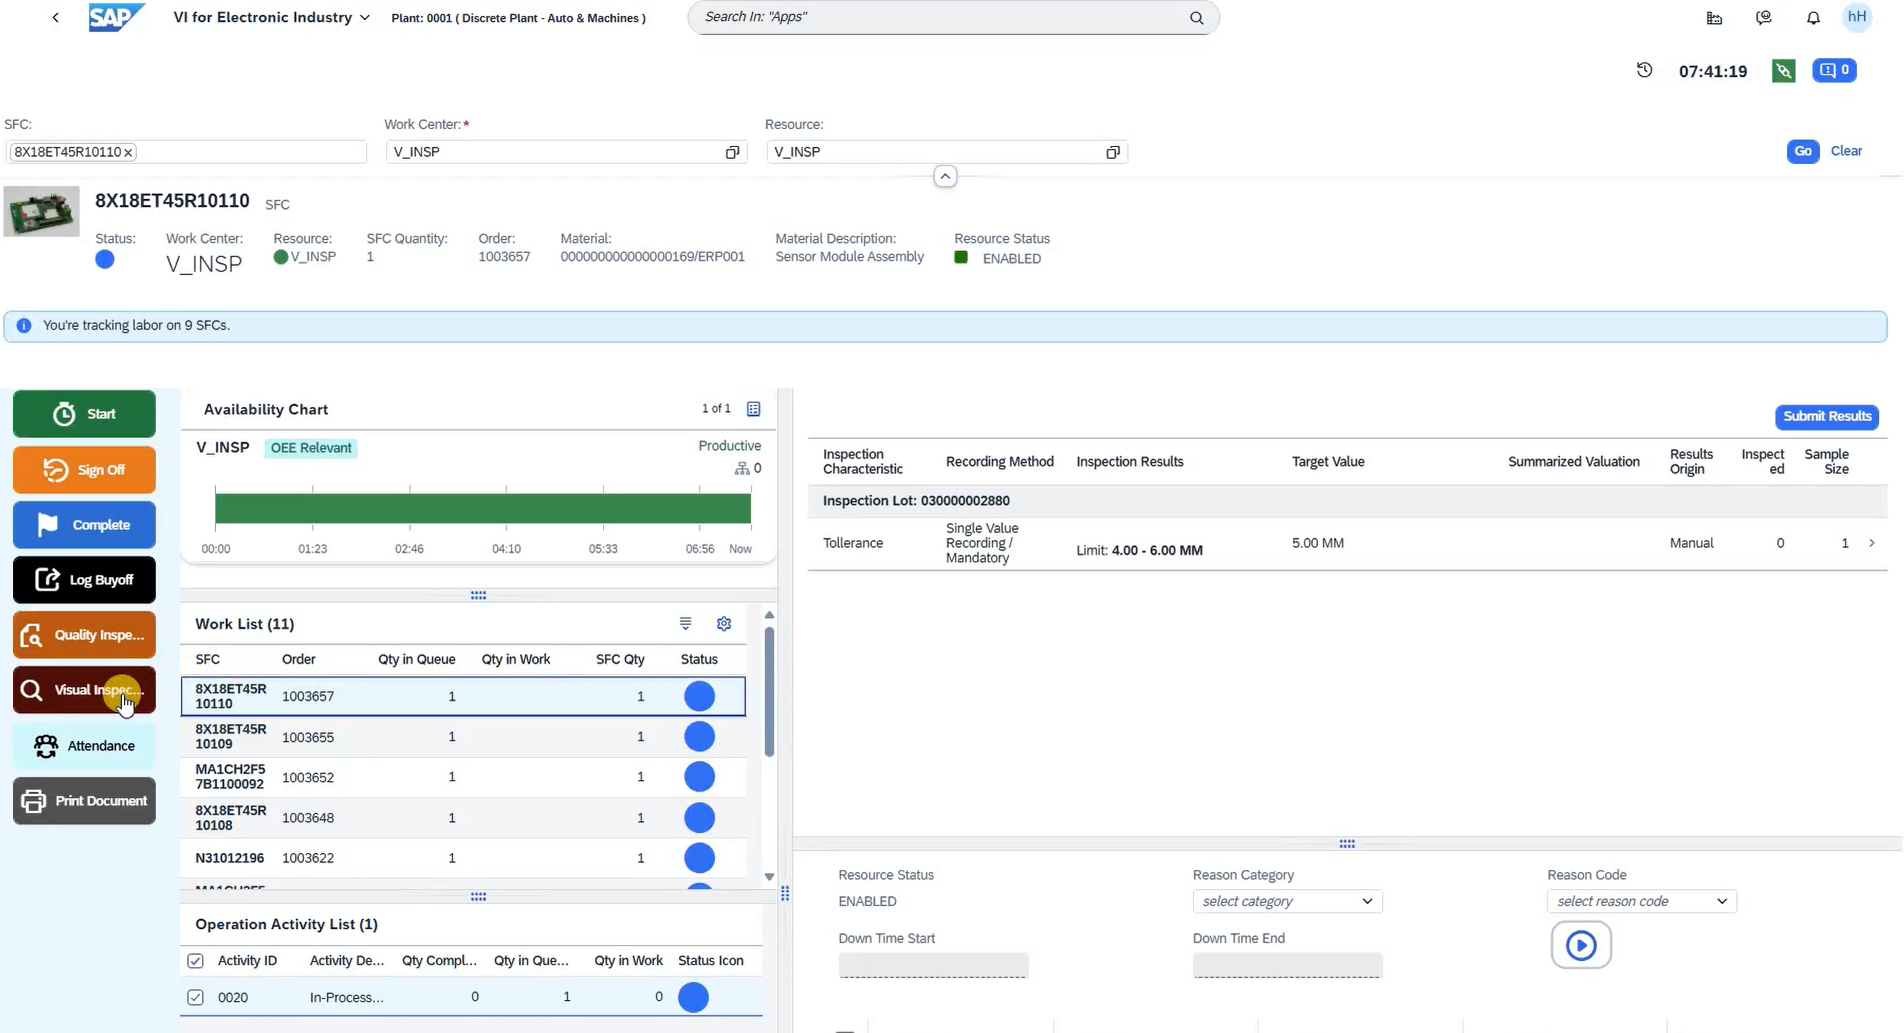This screenshot has width=1904, height=1033.
Task: Open Availability Chart list view icon
Action: [x=754, y=409]
